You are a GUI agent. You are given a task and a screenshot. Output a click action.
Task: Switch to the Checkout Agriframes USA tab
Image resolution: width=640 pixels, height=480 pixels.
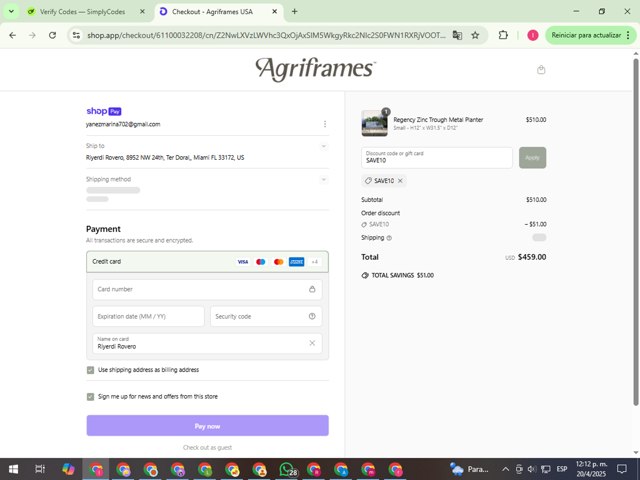point(218,11)
